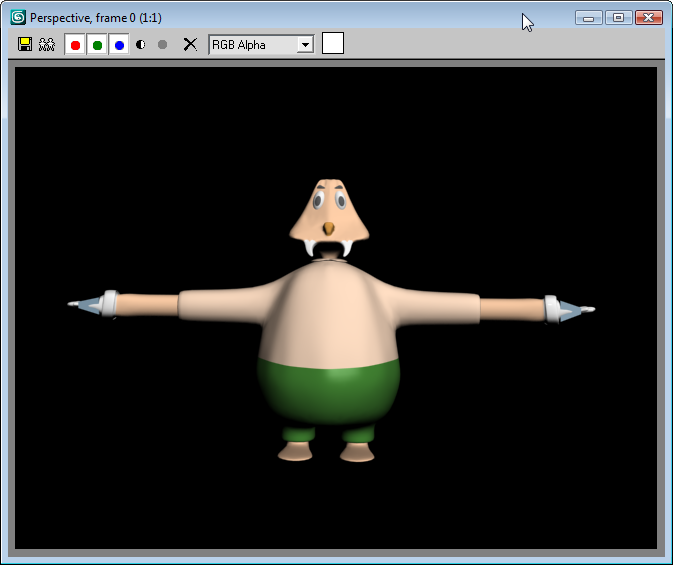The height and width of the screenshot is (565, 673).
Task: Toggle monochrome display (gray circle)
Action: point(162,45)
